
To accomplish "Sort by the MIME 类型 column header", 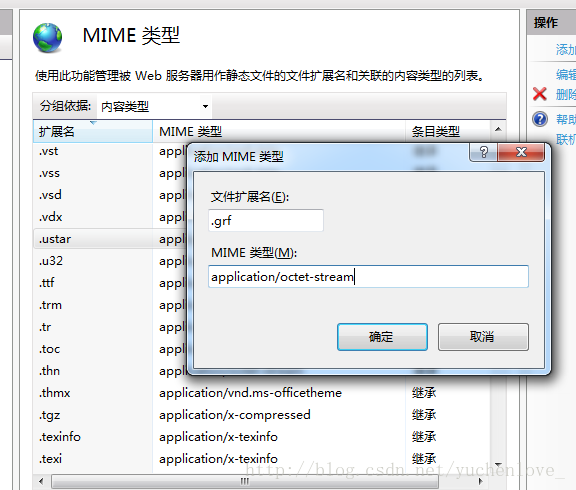I will [x=279, y=131].
